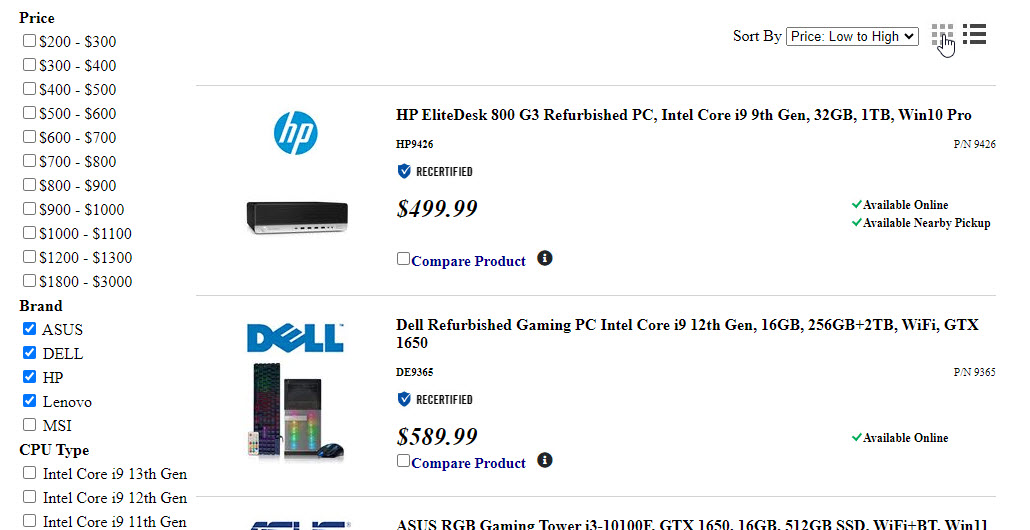Click the HP brand logo
The image size is (1030, 530).
click(296, 133)
